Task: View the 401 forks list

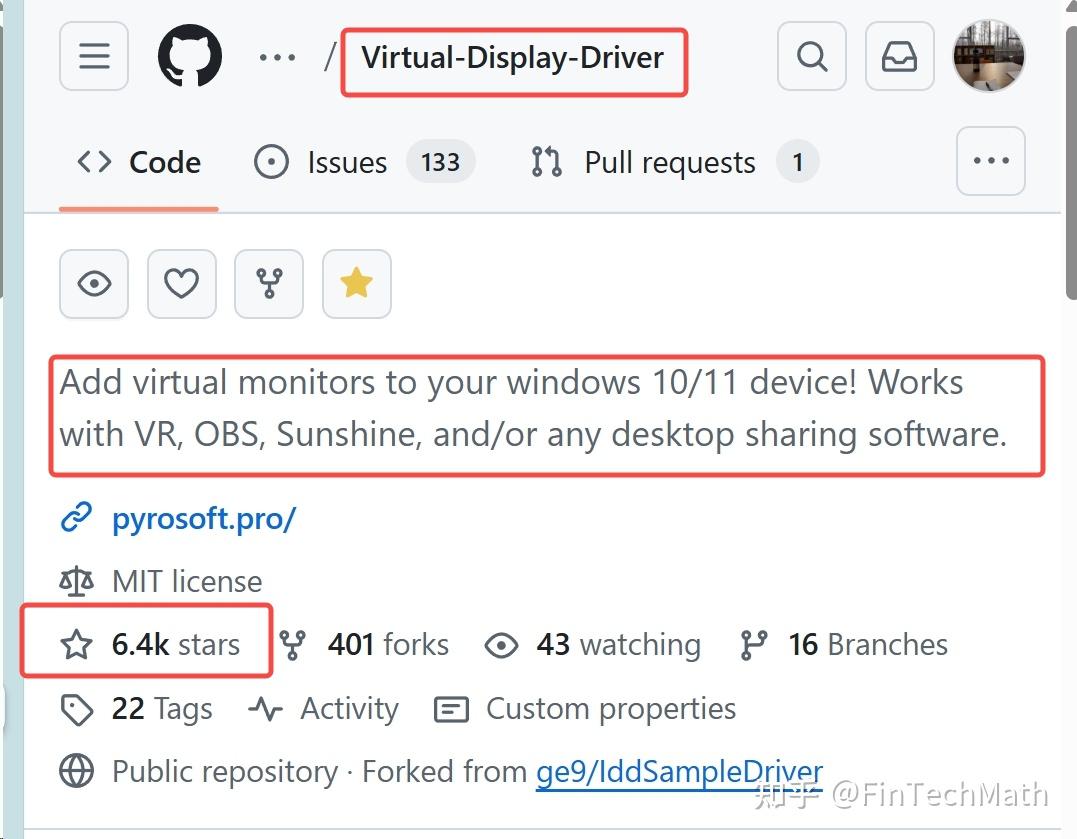Action: point(387,645)
